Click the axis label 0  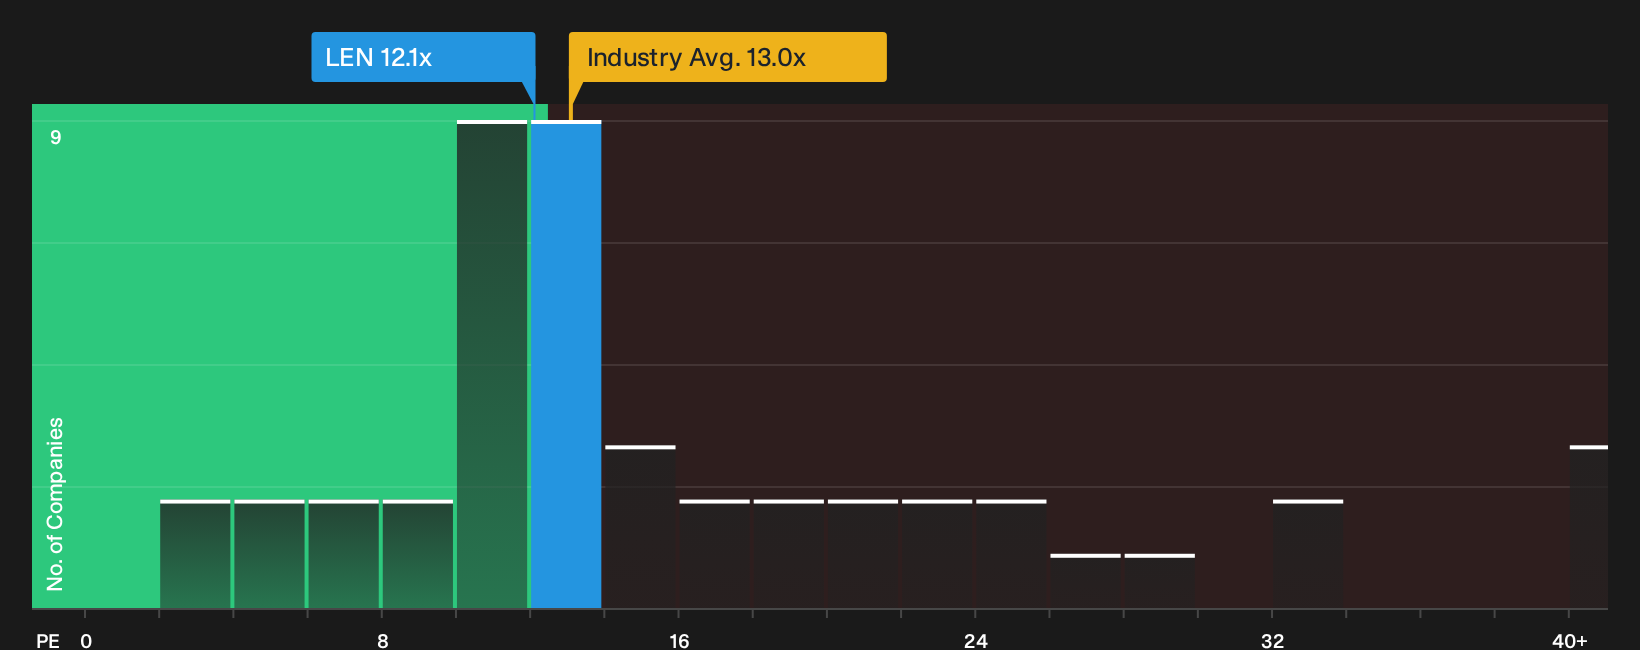click(x=86, y=641)
